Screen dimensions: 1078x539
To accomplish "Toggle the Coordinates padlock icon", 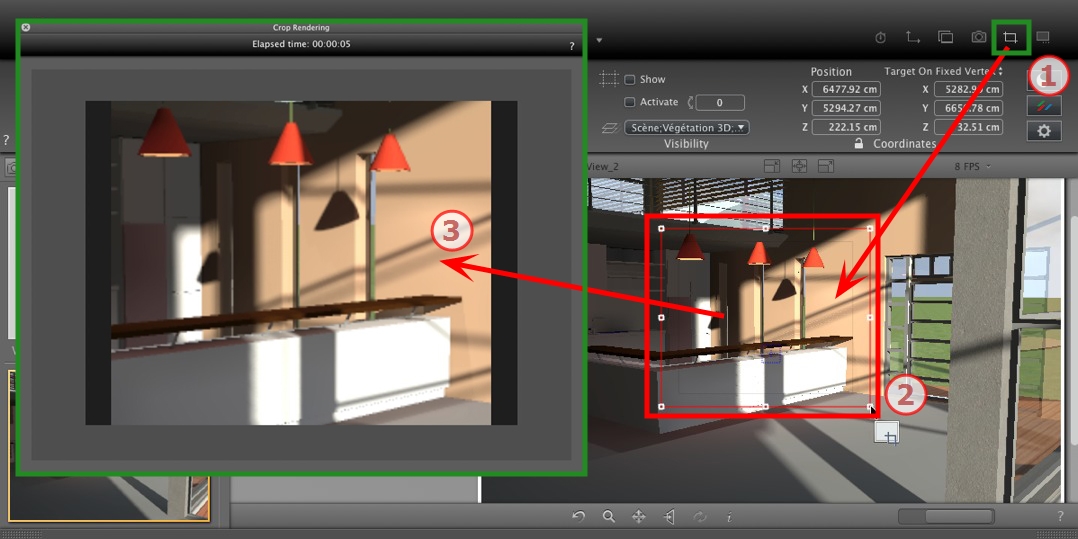I will [x=859, y=144].
